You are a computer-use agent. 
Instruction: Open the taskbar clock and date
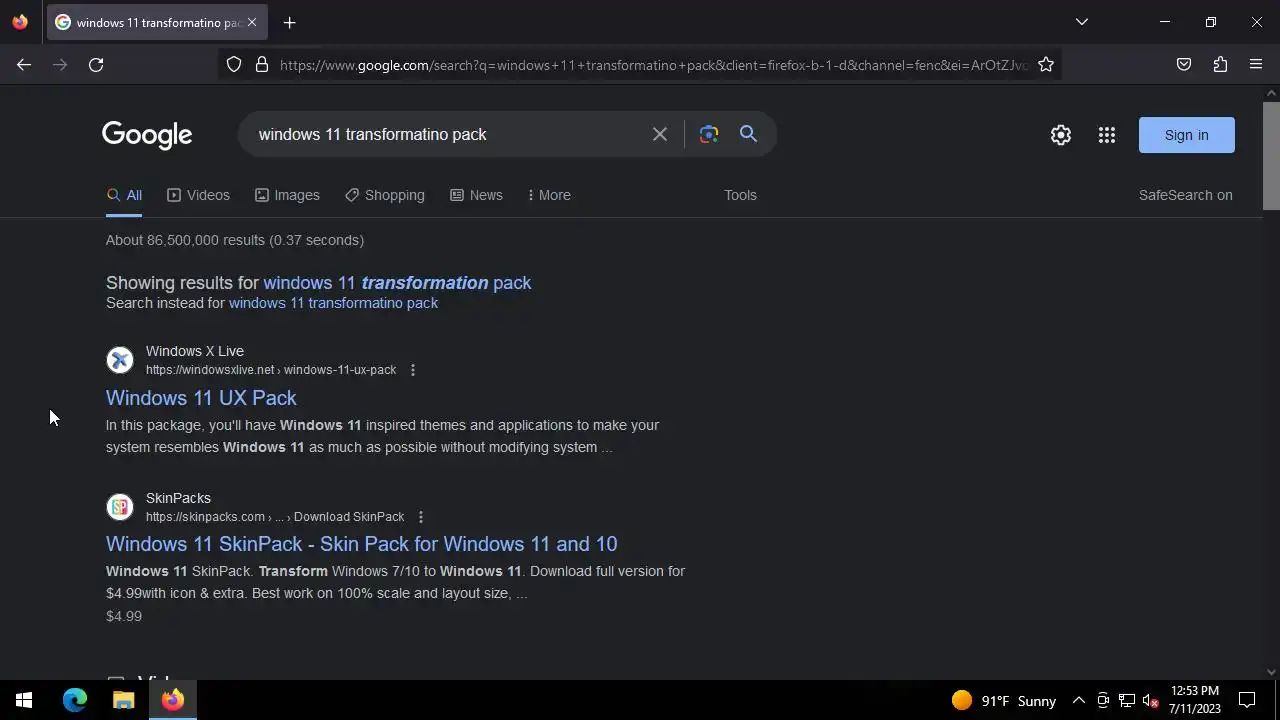1195,700
